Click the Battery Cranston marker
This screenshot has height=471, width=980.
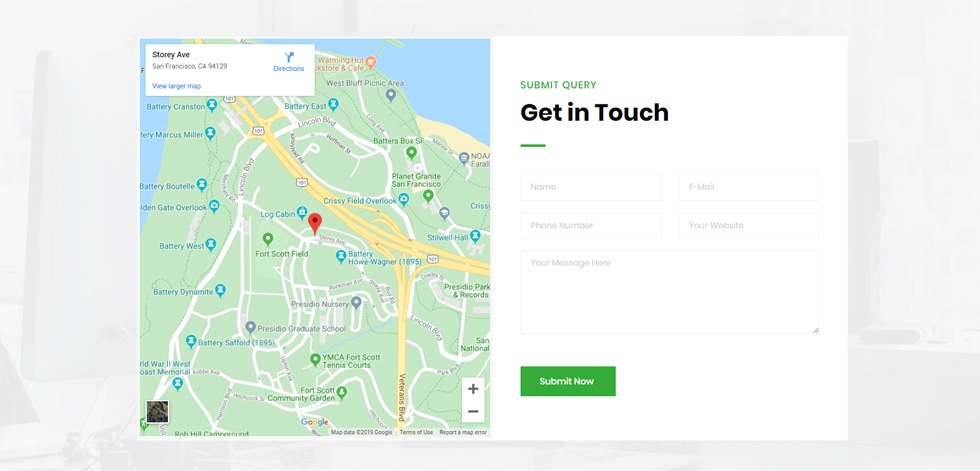pyautogui.click(x=212, y=104)
